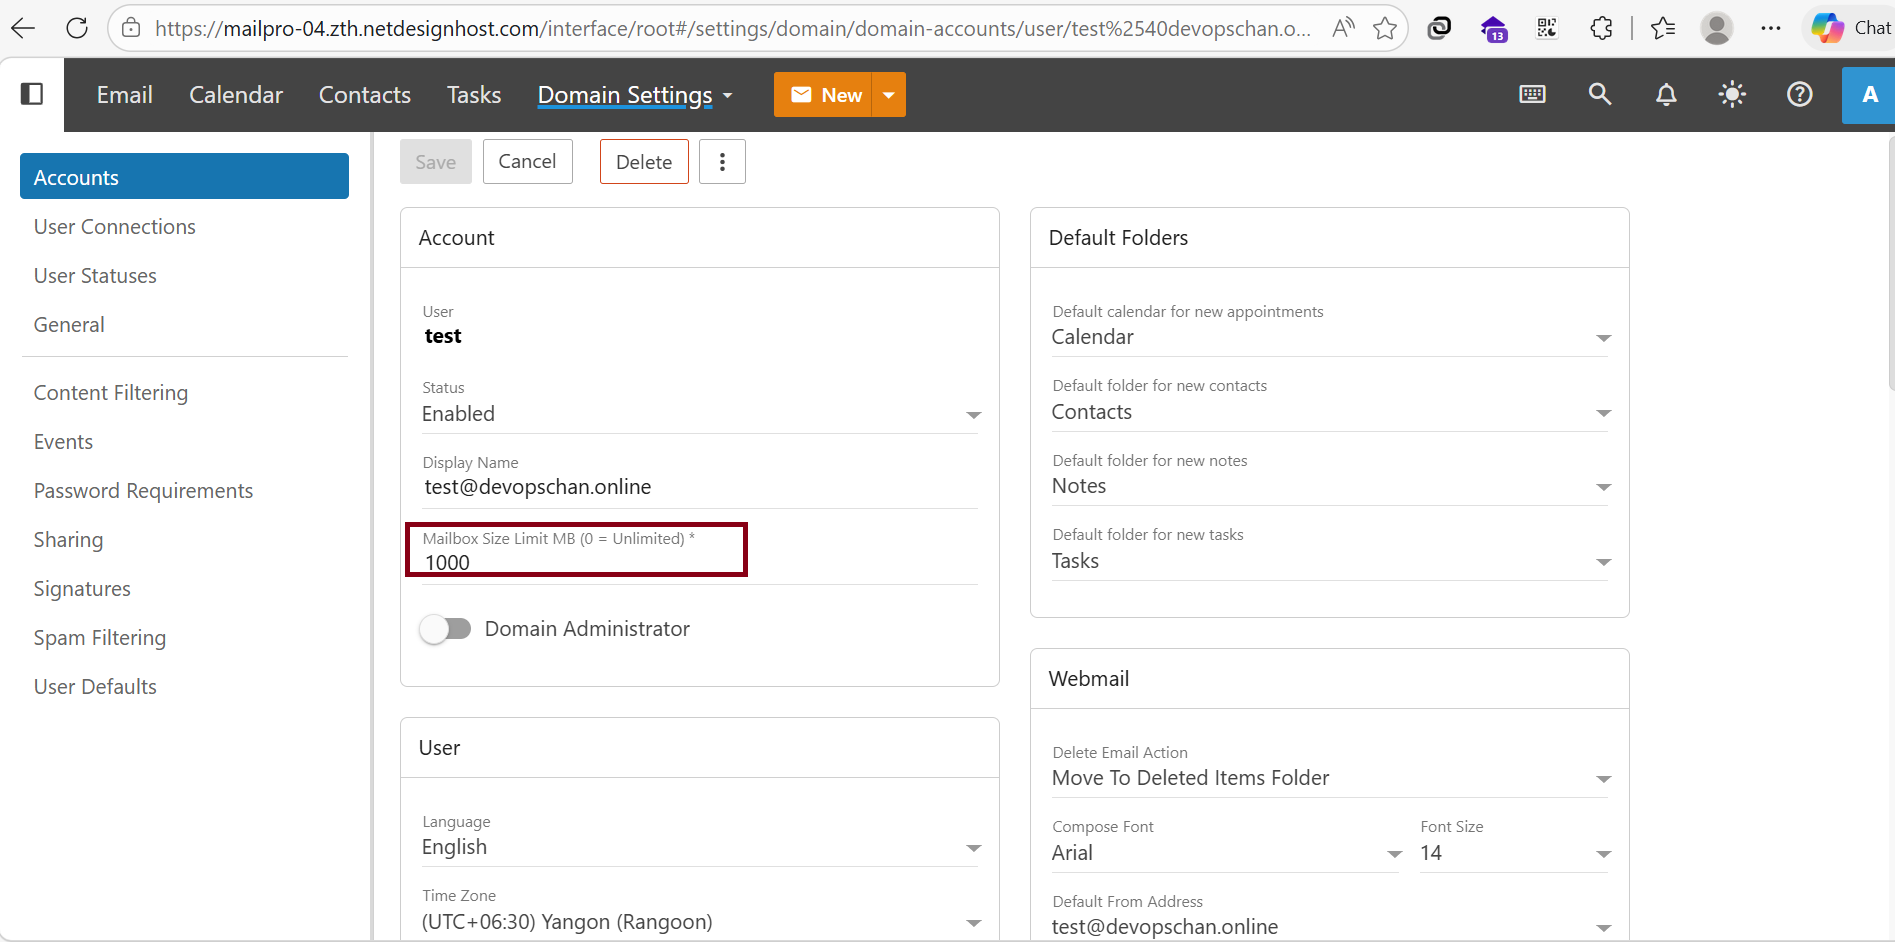This screenshot has width=1895, height=942.
Task: Click the Cancel button
Action: (527, 162)
